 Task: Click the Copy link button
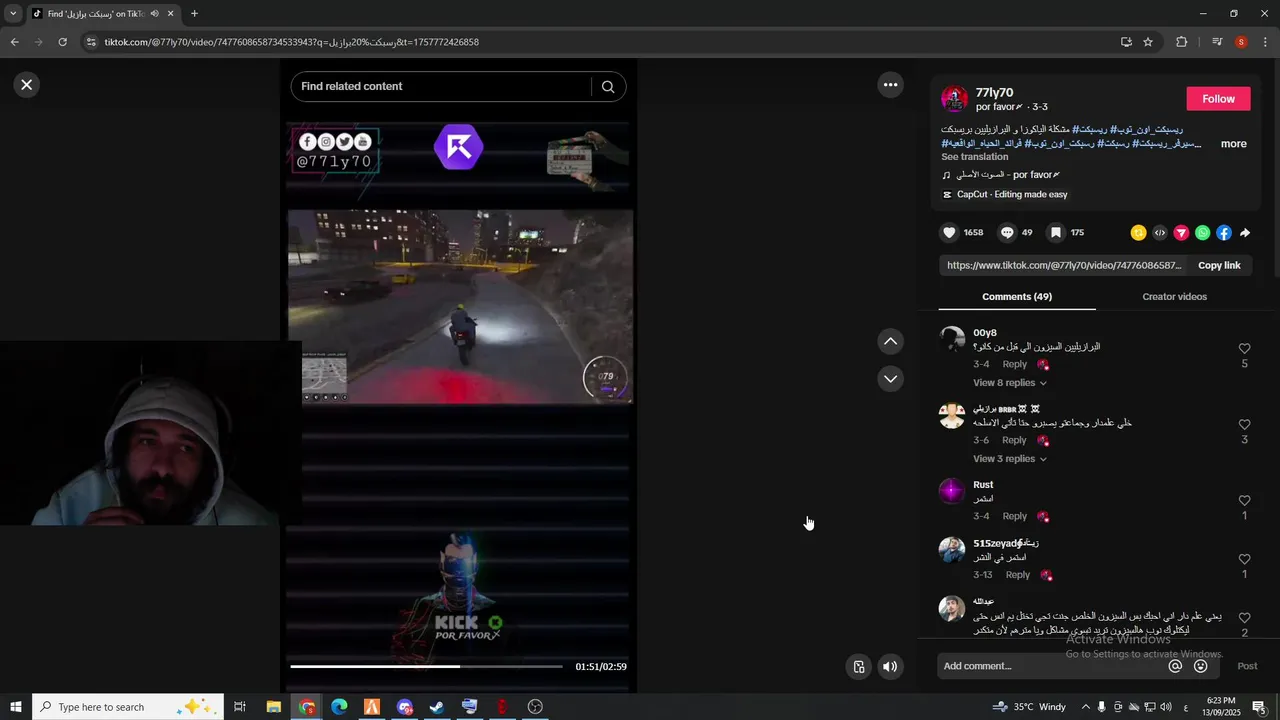coord(1219,265)
